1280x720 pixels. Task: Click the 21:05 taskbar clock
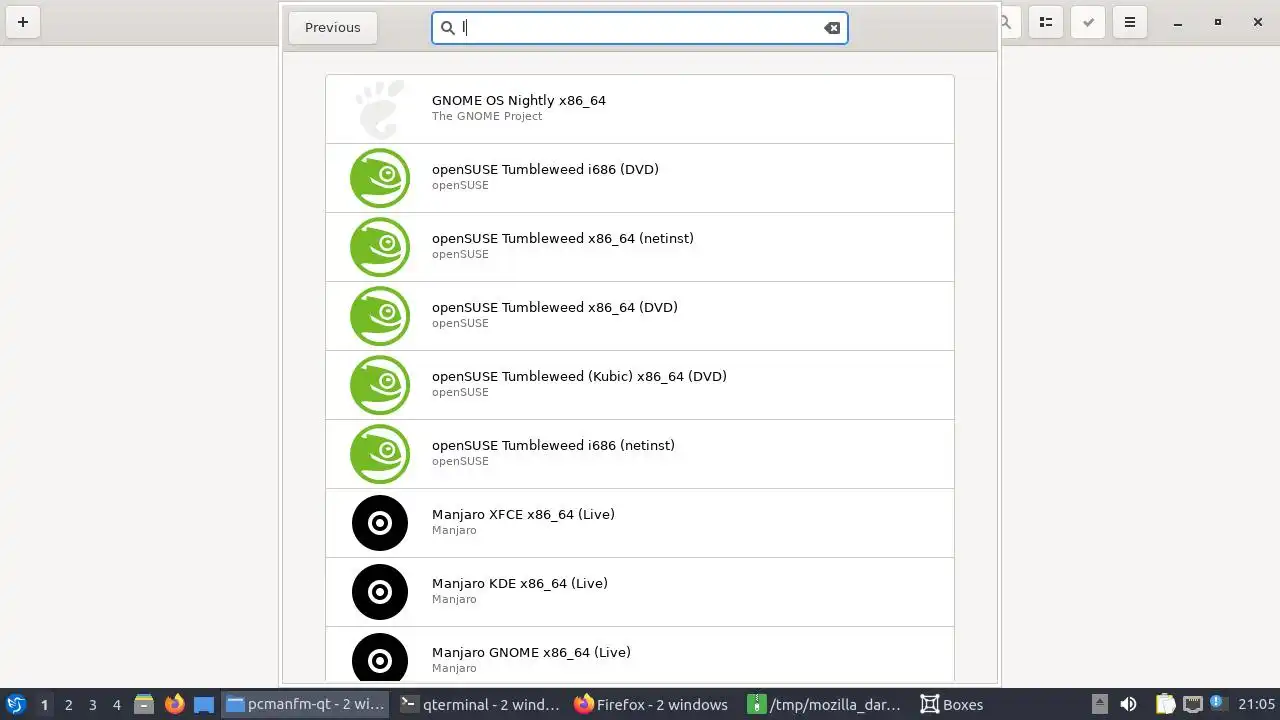pyautogui.click(x=1256, y=704)
